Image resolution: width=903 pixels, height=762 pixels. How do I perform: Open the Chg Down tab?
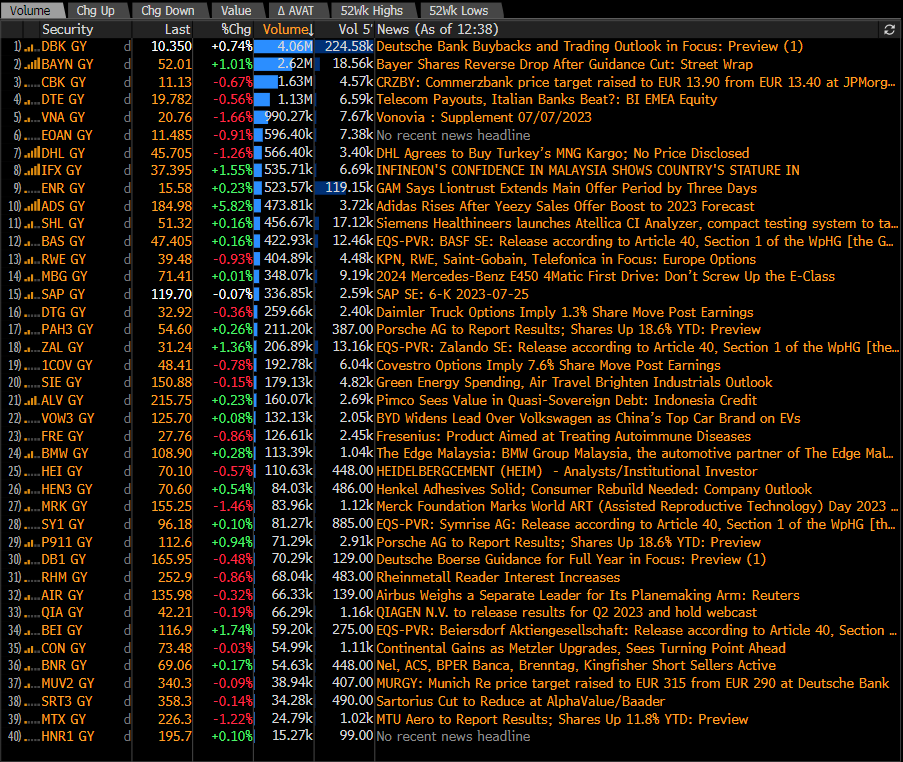click(x=168, y=10)
